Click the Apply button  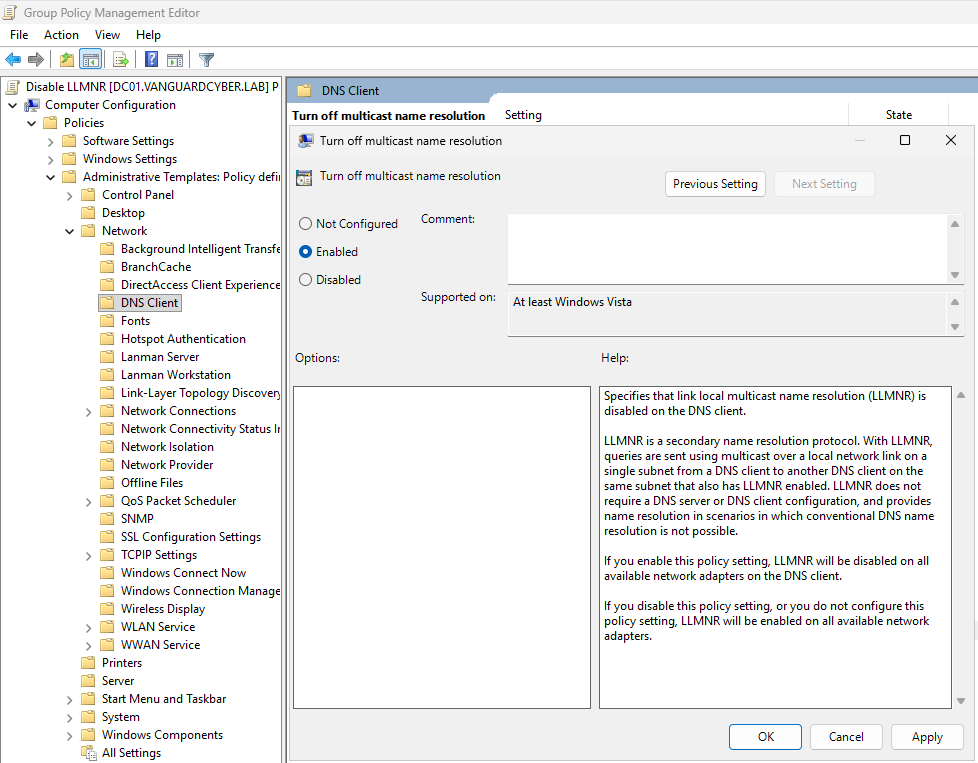[x=927, y=737]
